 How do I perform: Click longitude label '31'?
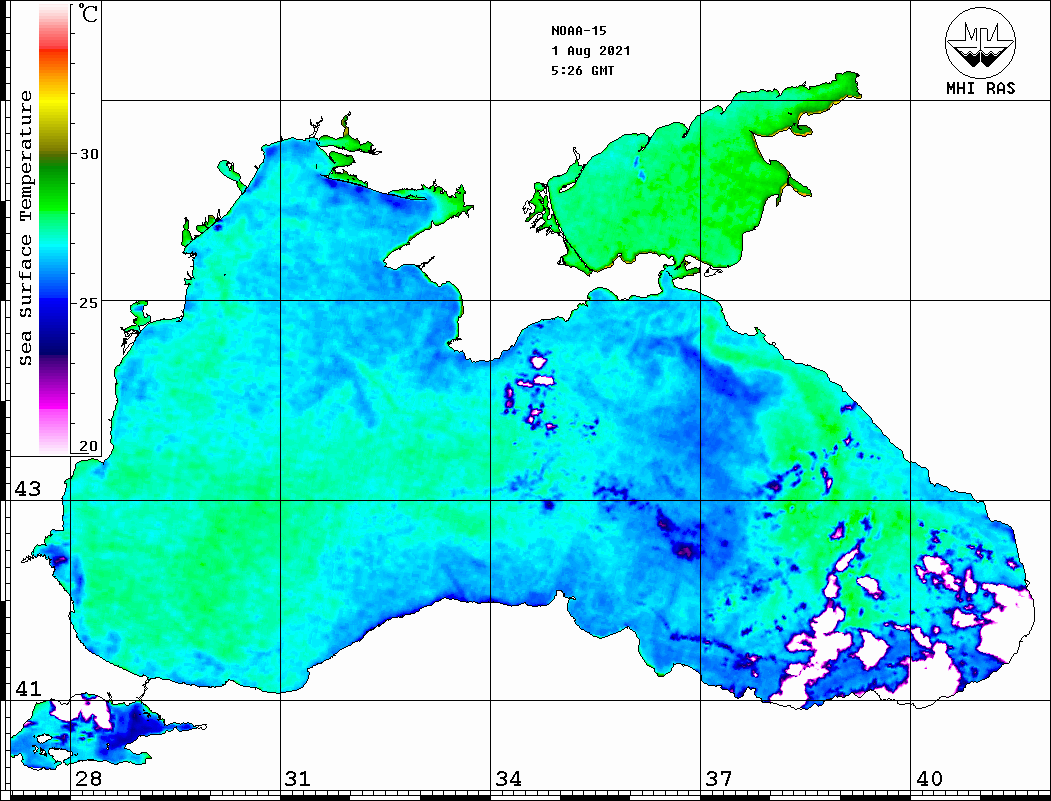tap(298, 778)
